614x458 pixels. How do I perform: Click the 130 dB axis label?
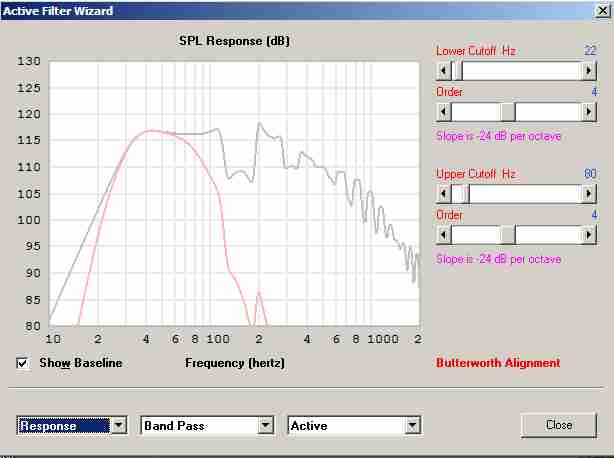(x=29, y=61)
